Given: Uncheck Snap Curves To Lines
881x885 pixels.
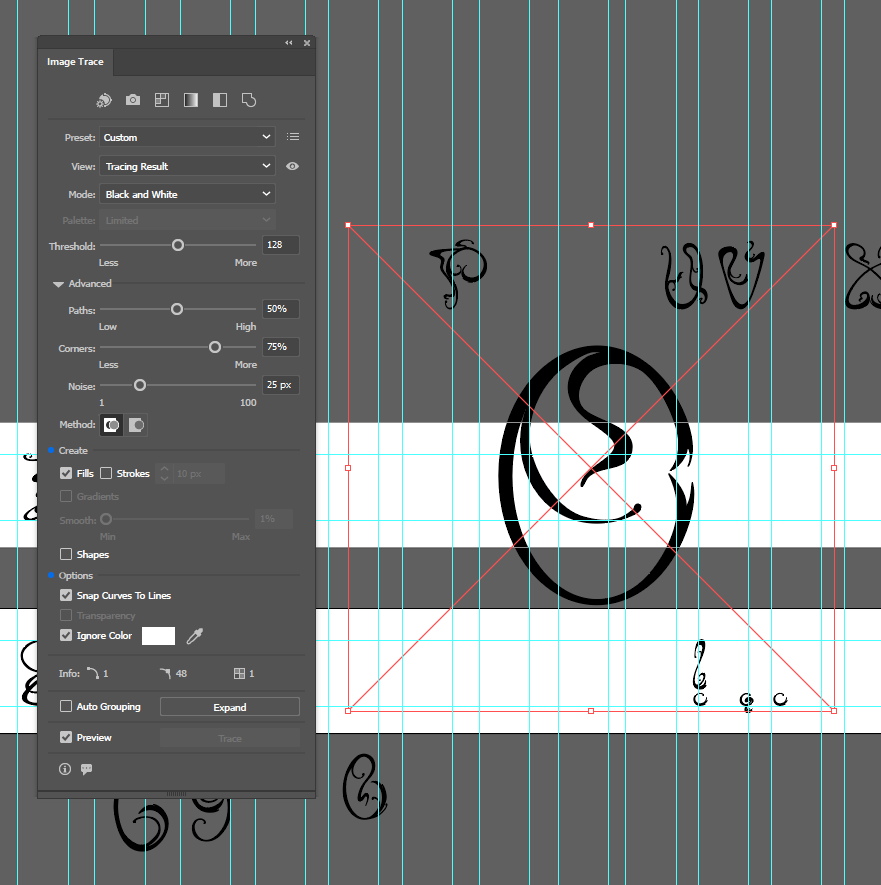Looking at the screenshot, I should [66, 596].
